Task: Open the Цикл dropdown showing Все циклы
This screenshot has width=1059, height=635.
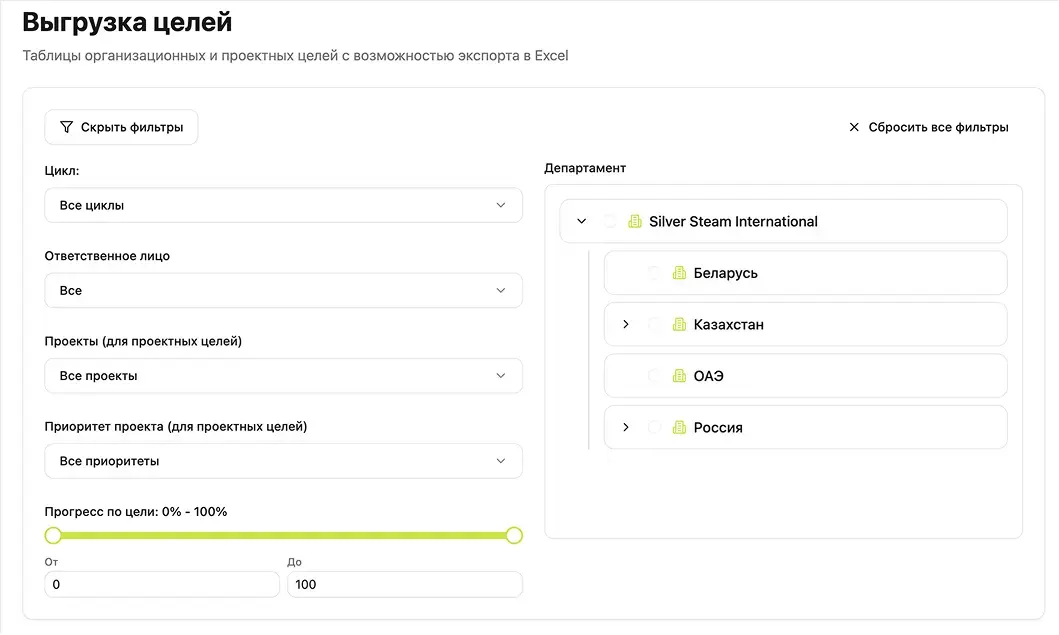Action: [283, 205]
